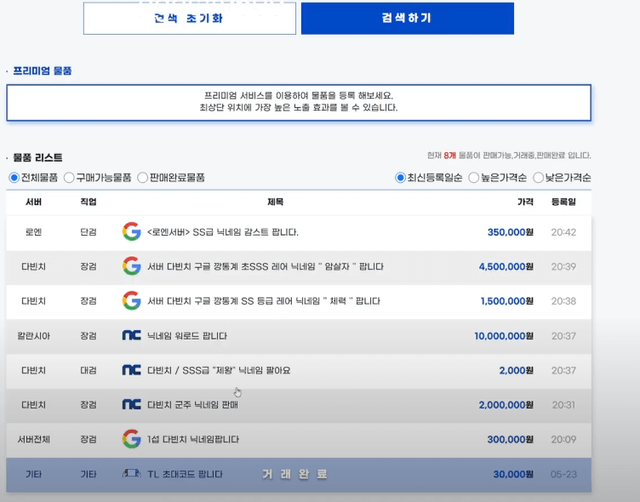Image resolution: width=640 pixels, height=502 pixels.
Task: Click the Google icon on the 로엔서버 listing
Action: [x=131, y=232]
